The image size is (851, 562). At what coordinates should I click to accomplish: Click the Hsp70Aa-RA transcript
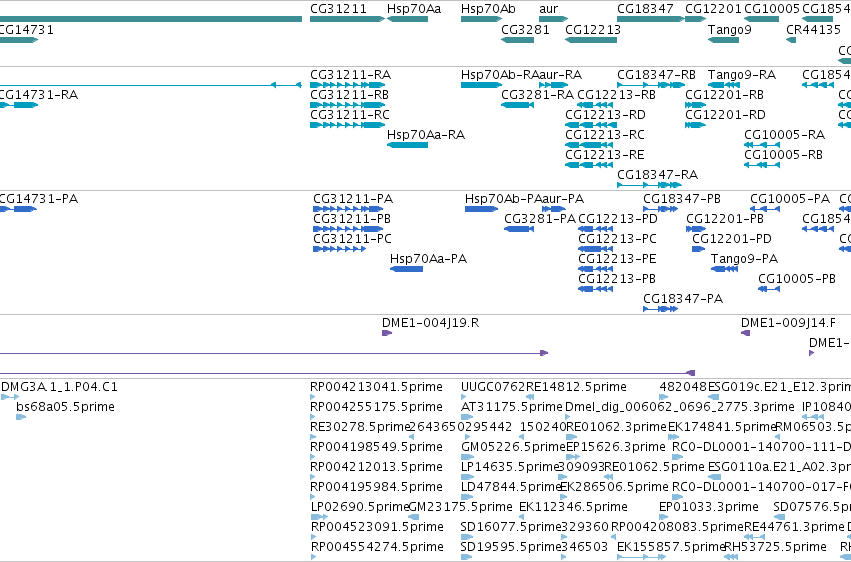408,145
